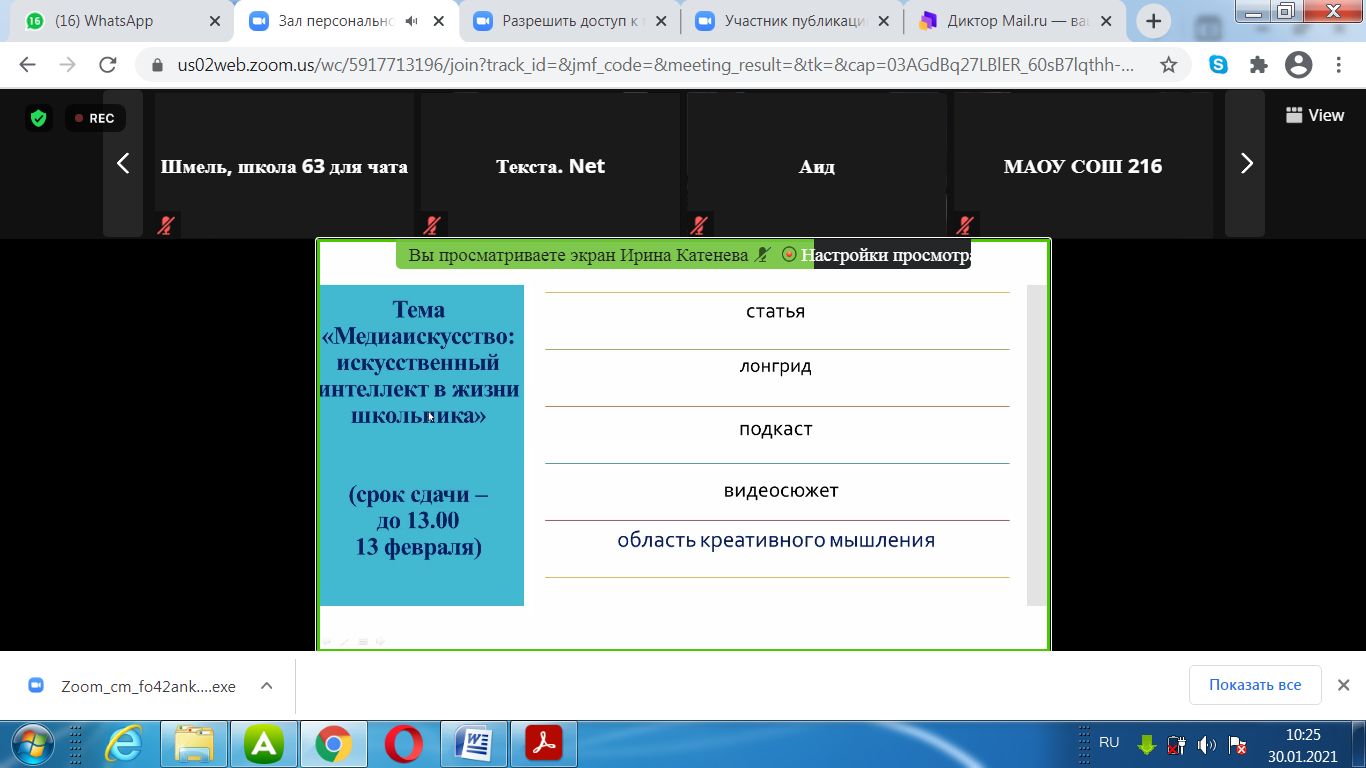This screenshot has height=768, width=1366.
Task: Mute the audio-playing Zoom tab
Action: (413, 21)
